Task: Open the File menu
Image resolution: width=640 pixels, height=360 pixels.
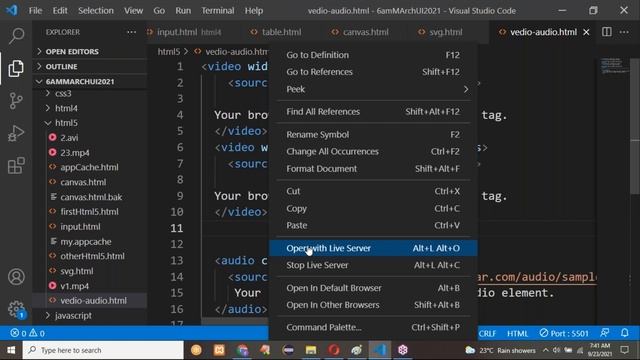Action: pyautogui.click(x=35, y=10)
